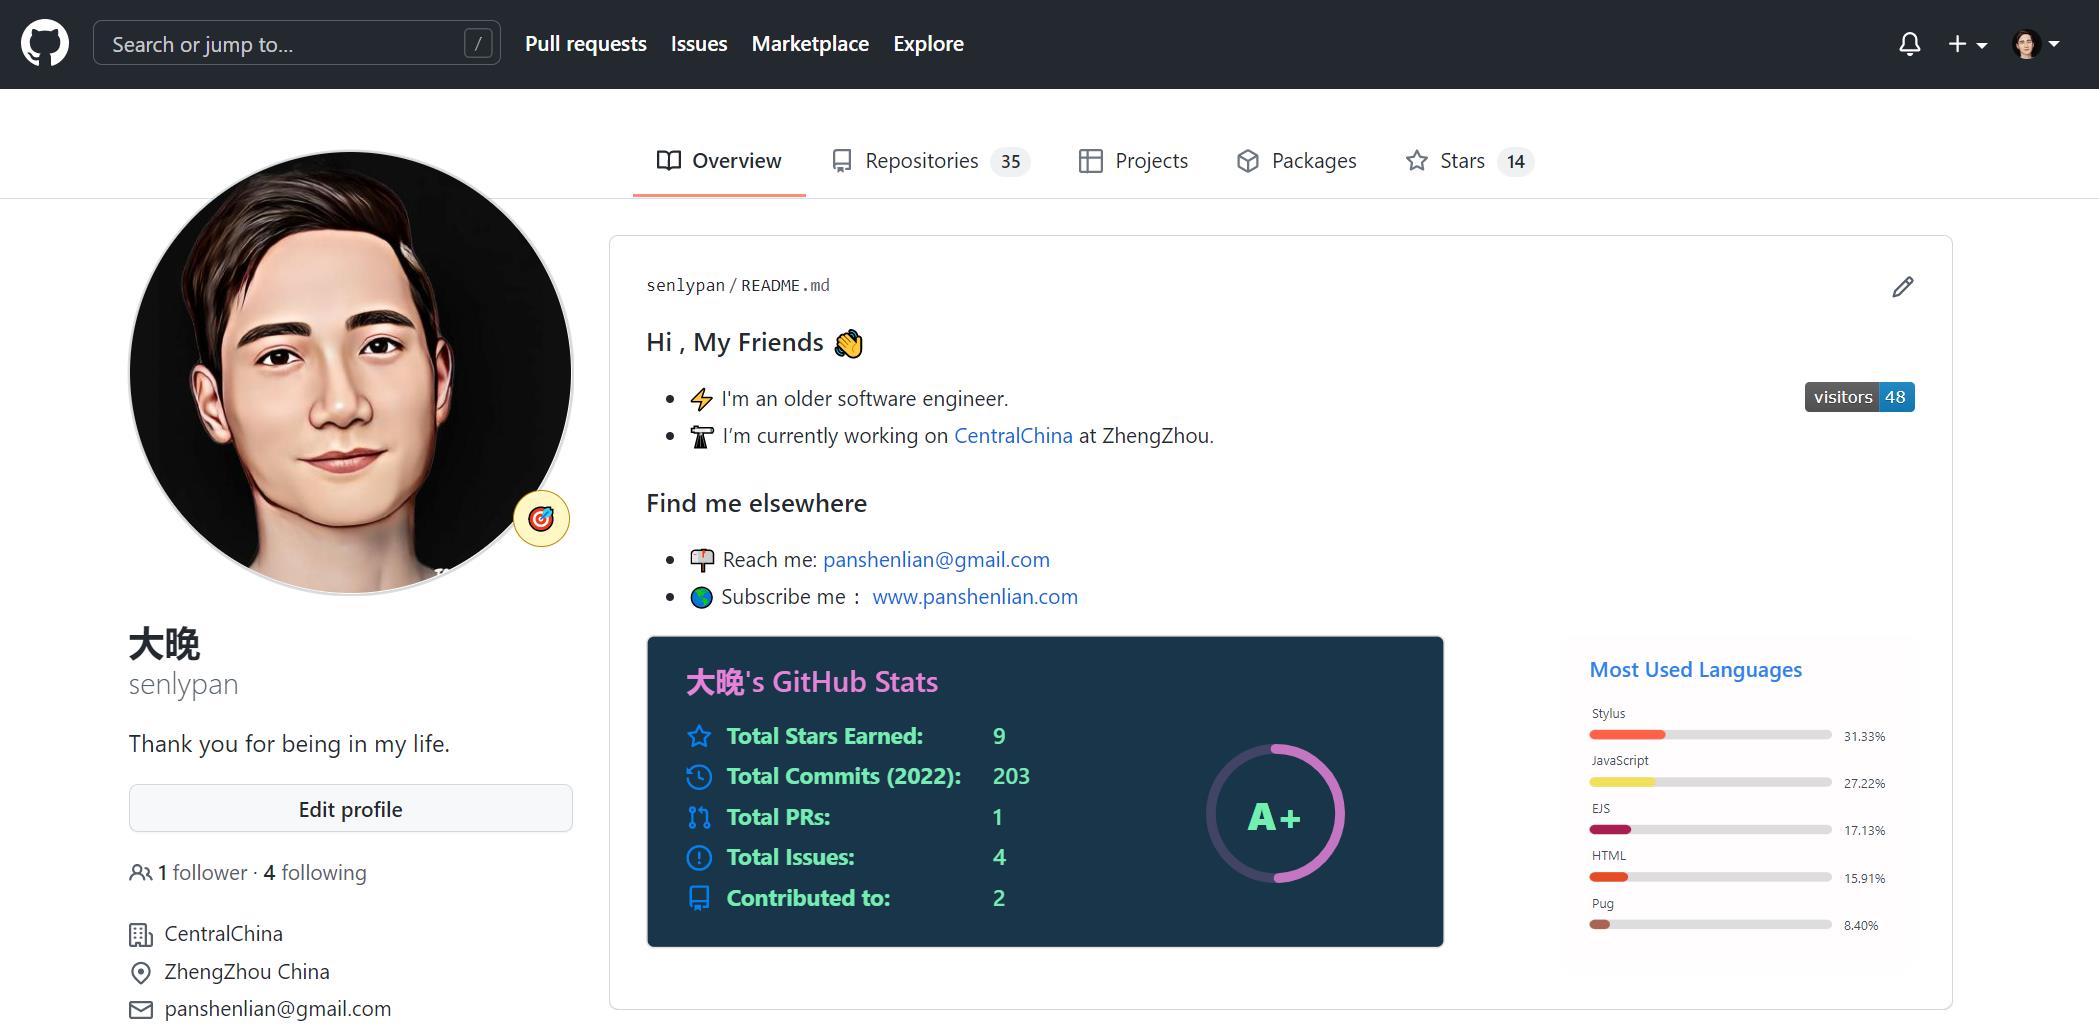
Task: Click the star icon for Total Stars Earned
Action: (x=699, y=737)
